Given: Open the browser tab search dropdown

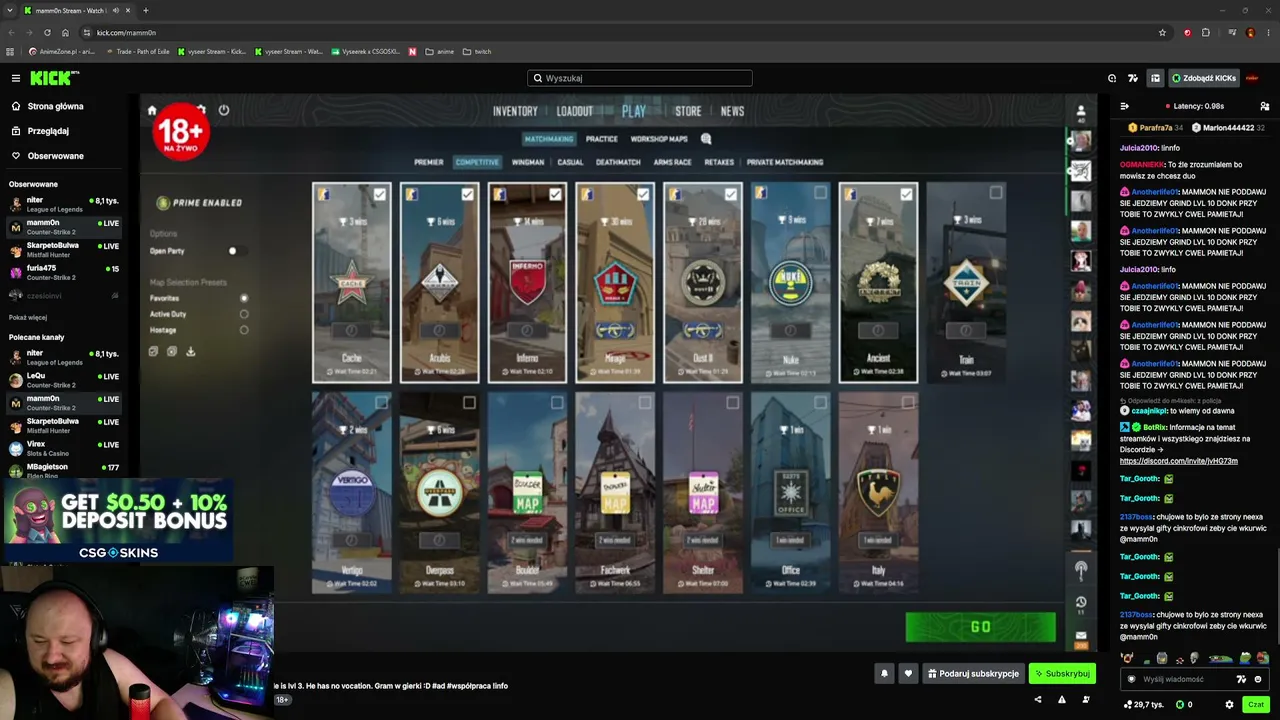Looking at the screenshot, I should point(9,10).
